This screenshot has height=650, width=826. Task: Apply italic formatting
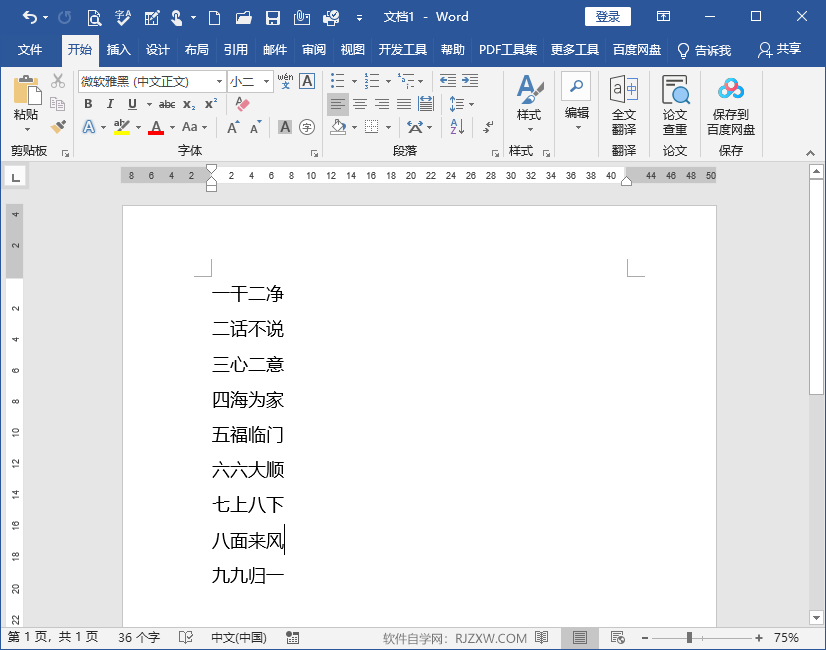coord(110,104)
